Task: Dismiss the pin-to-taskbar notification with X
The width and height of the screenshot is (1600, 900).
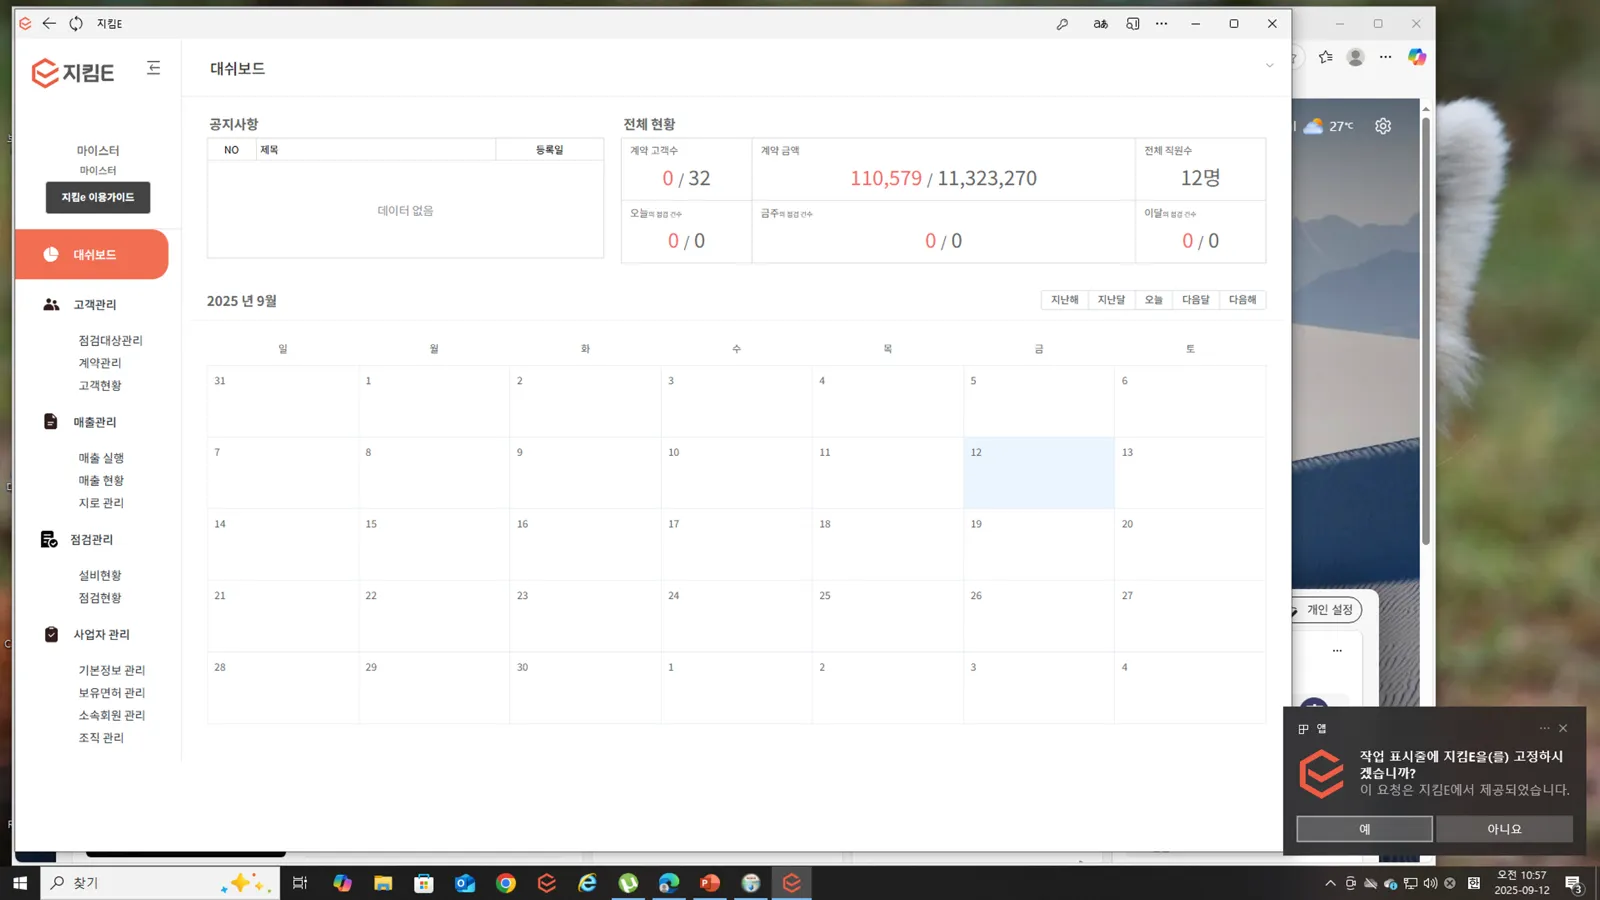Action: (1563, 728)
